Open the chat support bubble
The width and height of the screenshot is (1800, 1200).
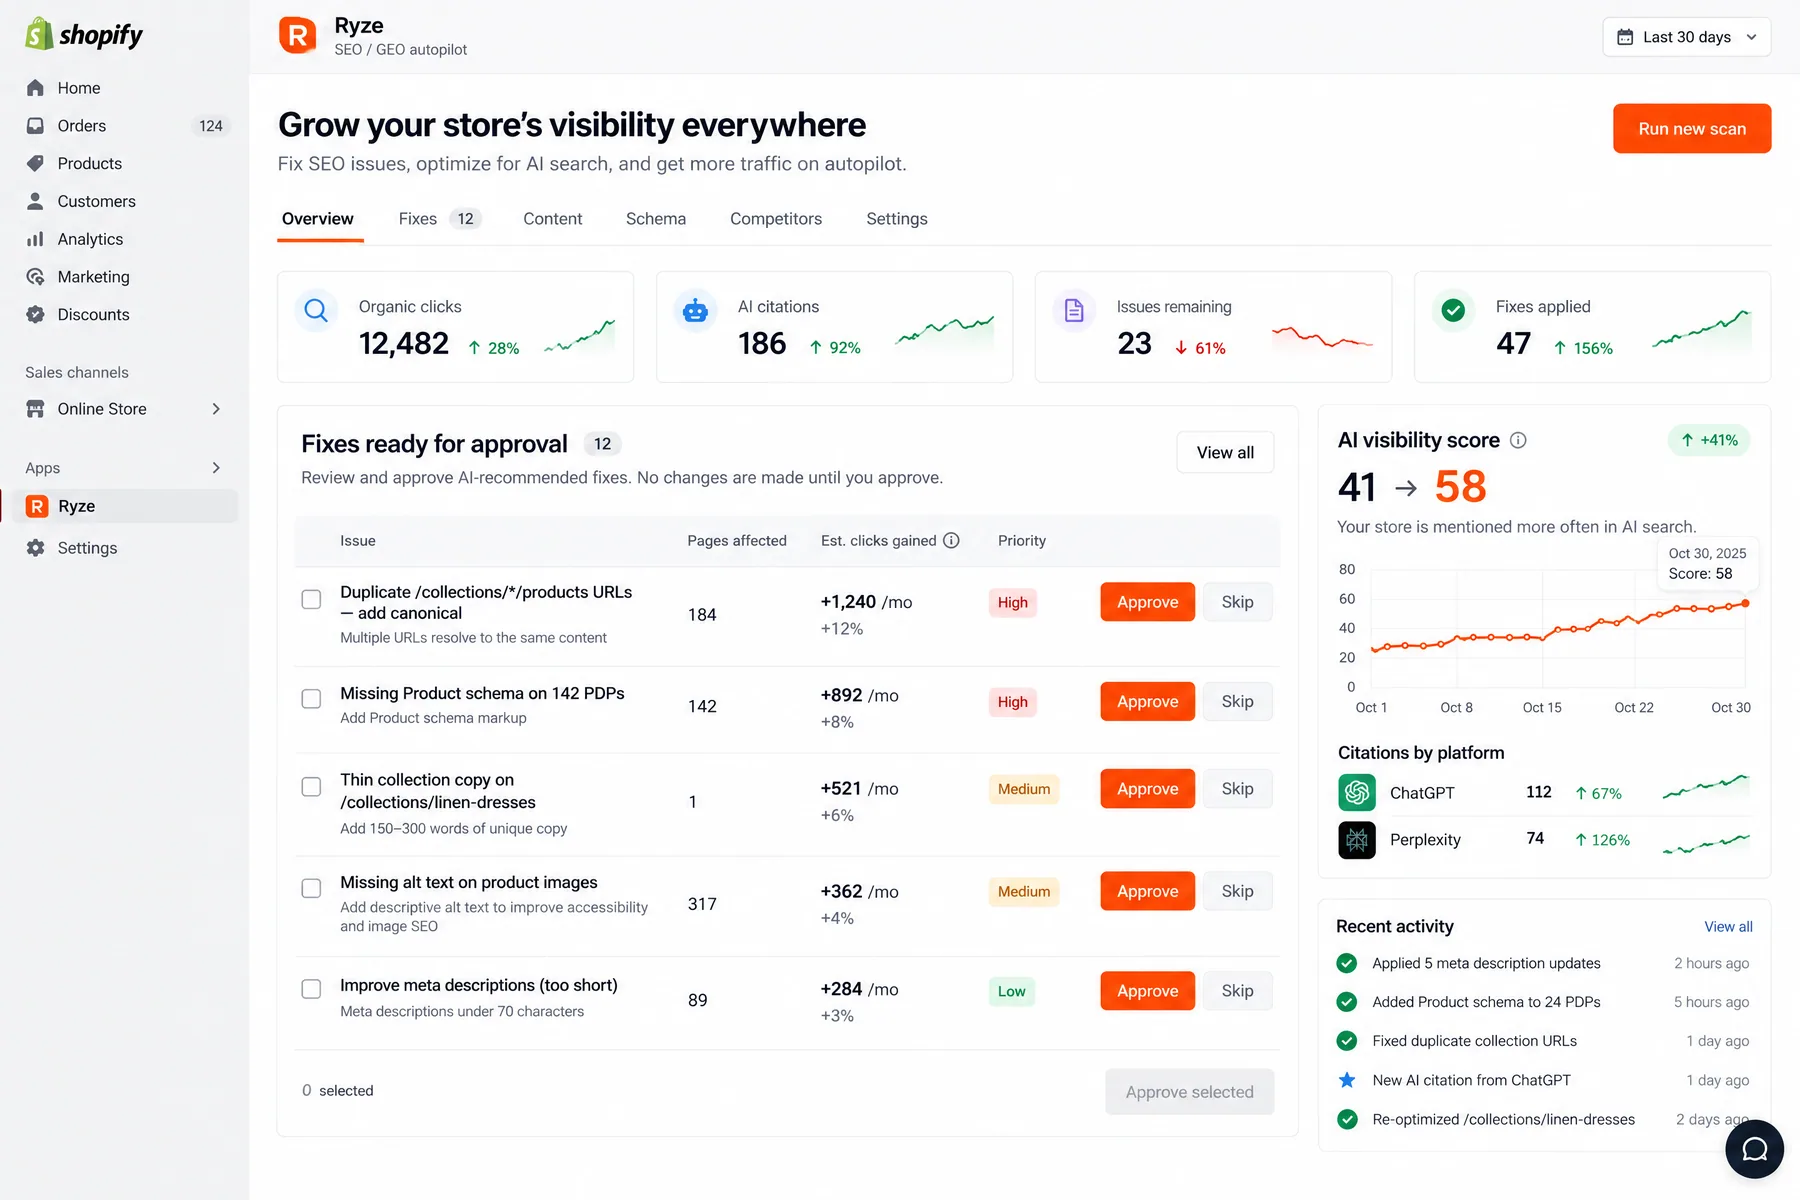tap(1754, 1149)
